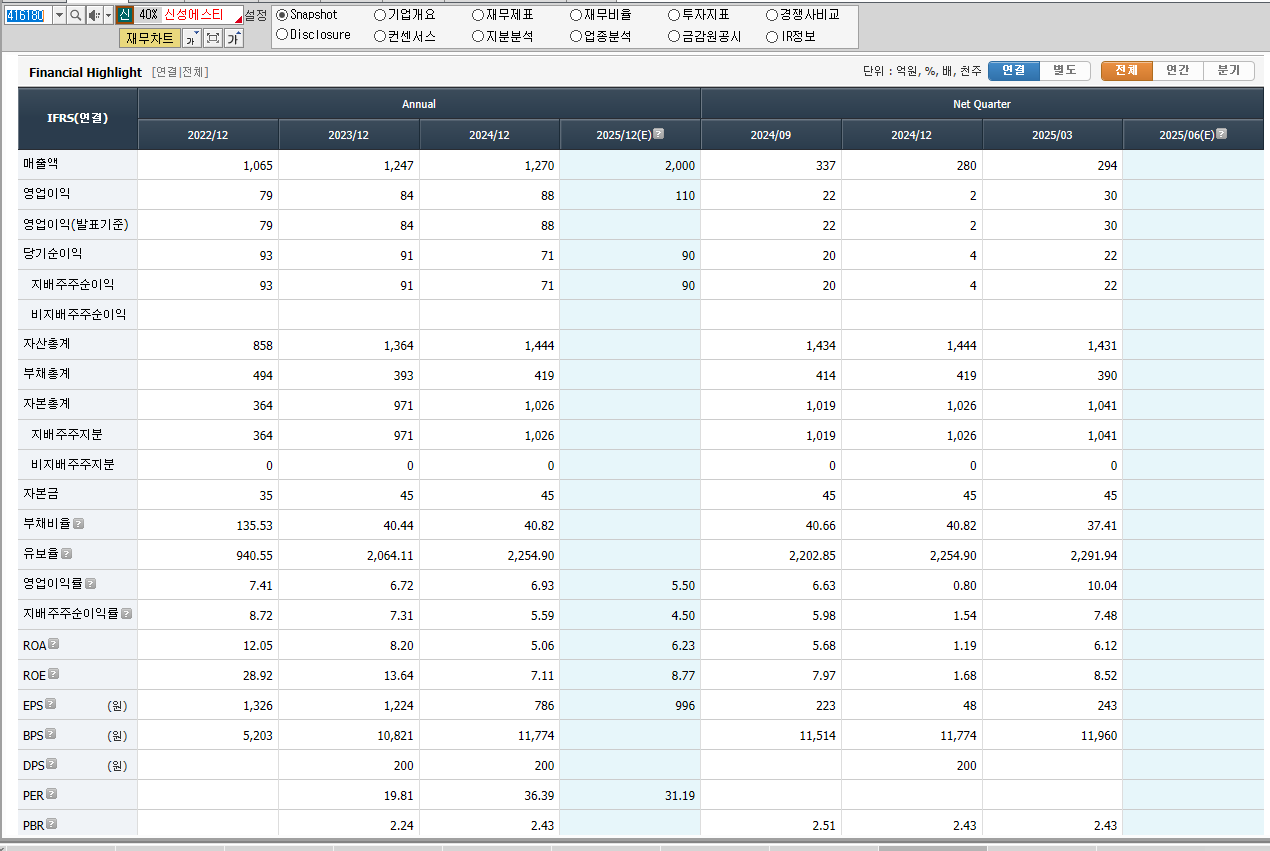The height and width of the screenshot is (851, 1270).
Task: Click the Financial Highlight heading
Action: point(85,73)
